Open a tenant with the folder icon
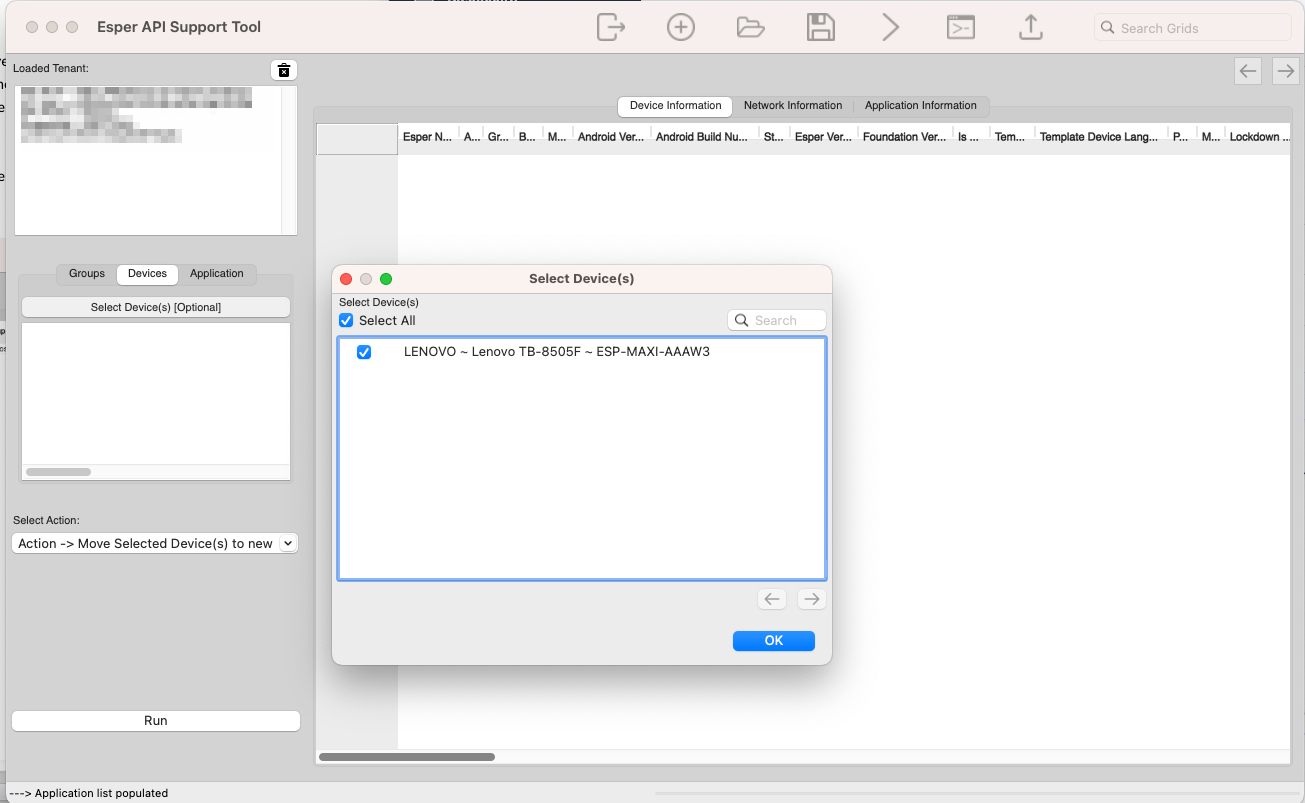The image size is (1305, 803). tap(751, 27)
